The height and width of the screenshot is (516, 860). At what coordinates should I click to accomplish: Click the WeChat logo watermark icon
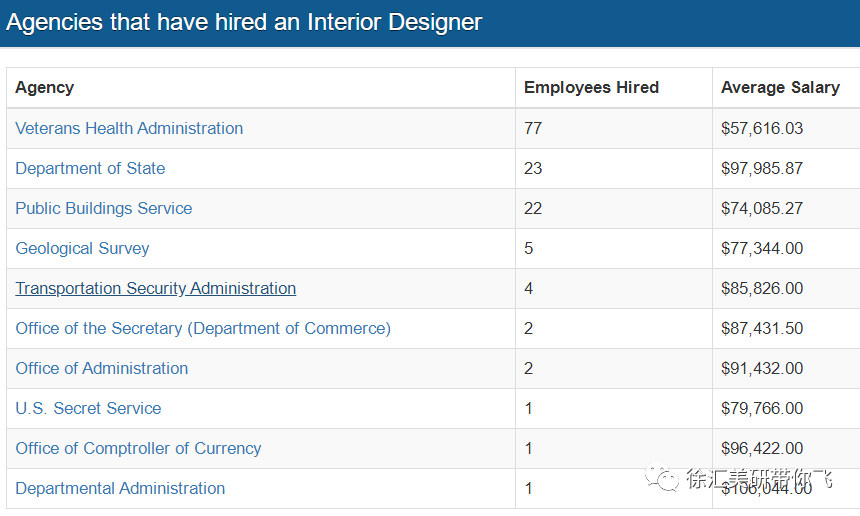coord(661,478)
